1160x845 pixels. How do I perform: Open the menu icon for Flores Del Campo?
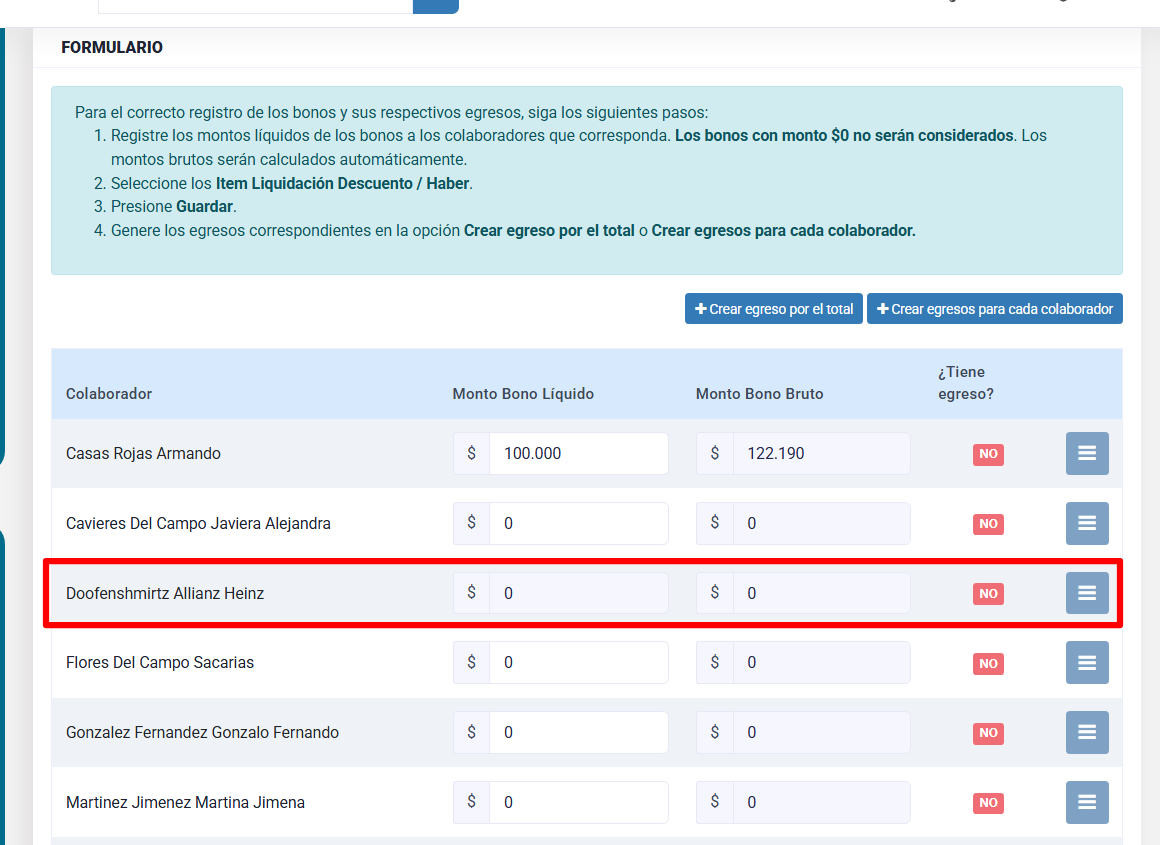pos(1087,662)
